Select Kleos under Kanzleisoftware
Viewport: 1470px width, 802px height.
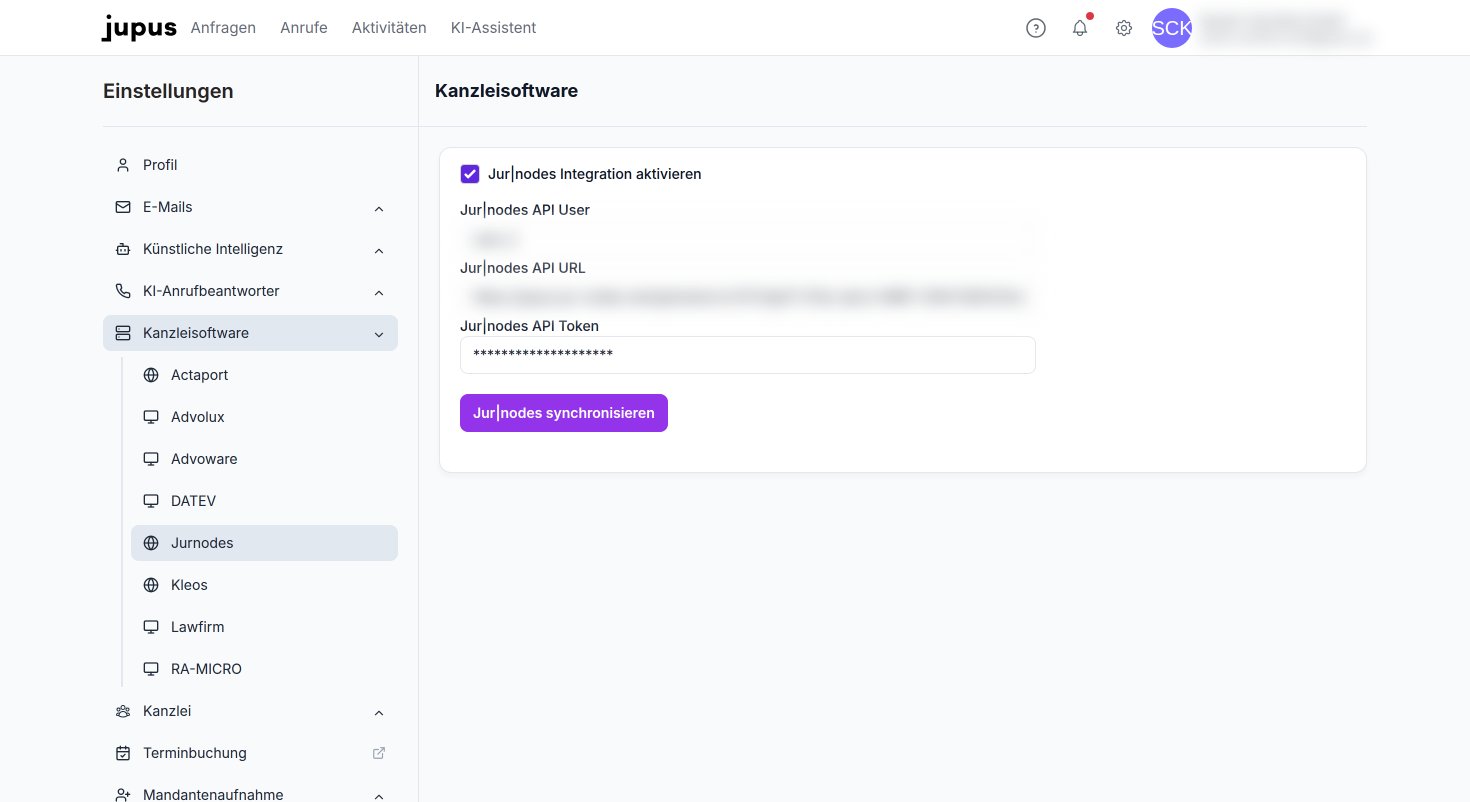point(264,585)
